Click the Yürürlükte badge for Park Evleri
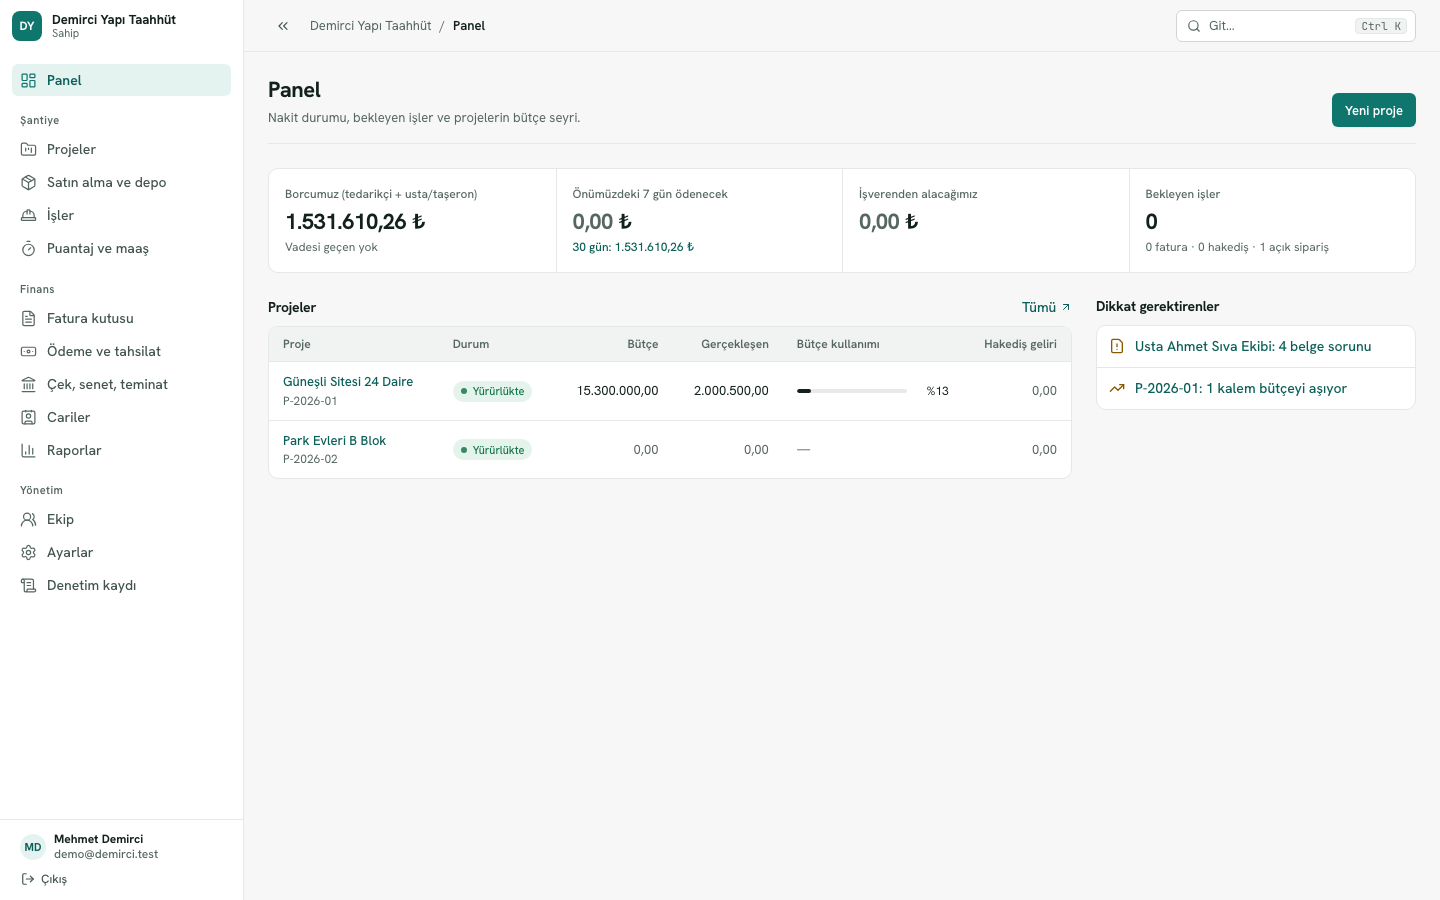This screenshot has height=900, width=1440. (x=492, y=450)
